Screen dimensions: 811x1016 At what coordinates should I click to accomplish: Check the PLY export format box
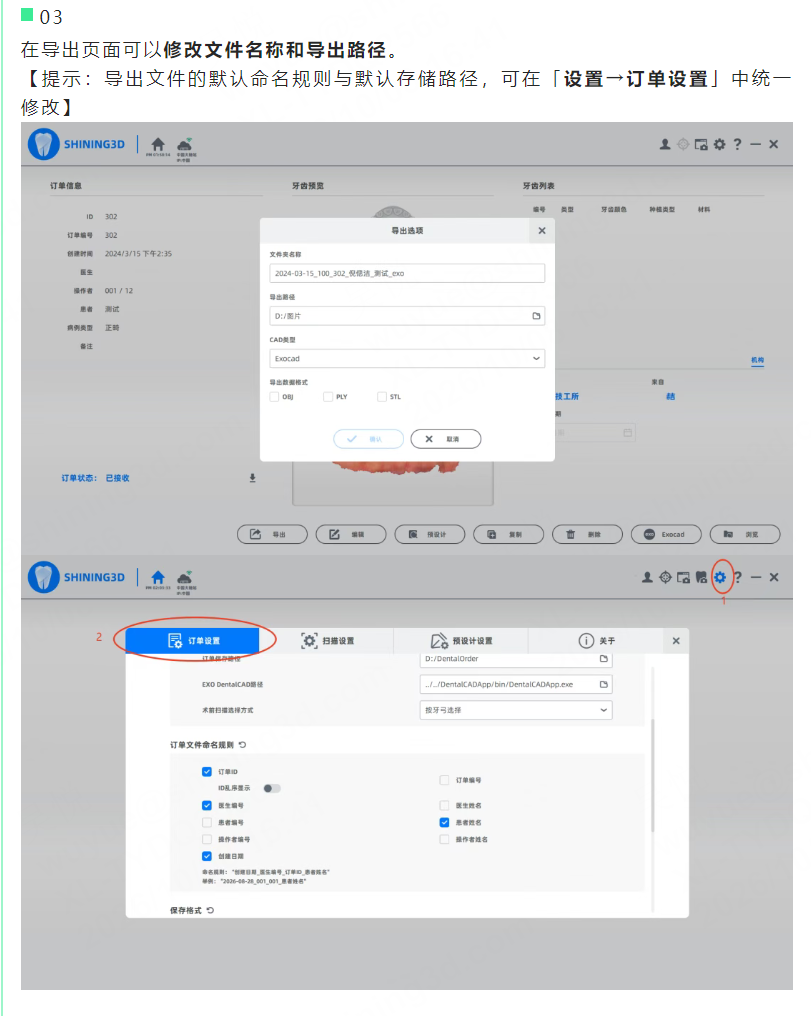point(328,397)
